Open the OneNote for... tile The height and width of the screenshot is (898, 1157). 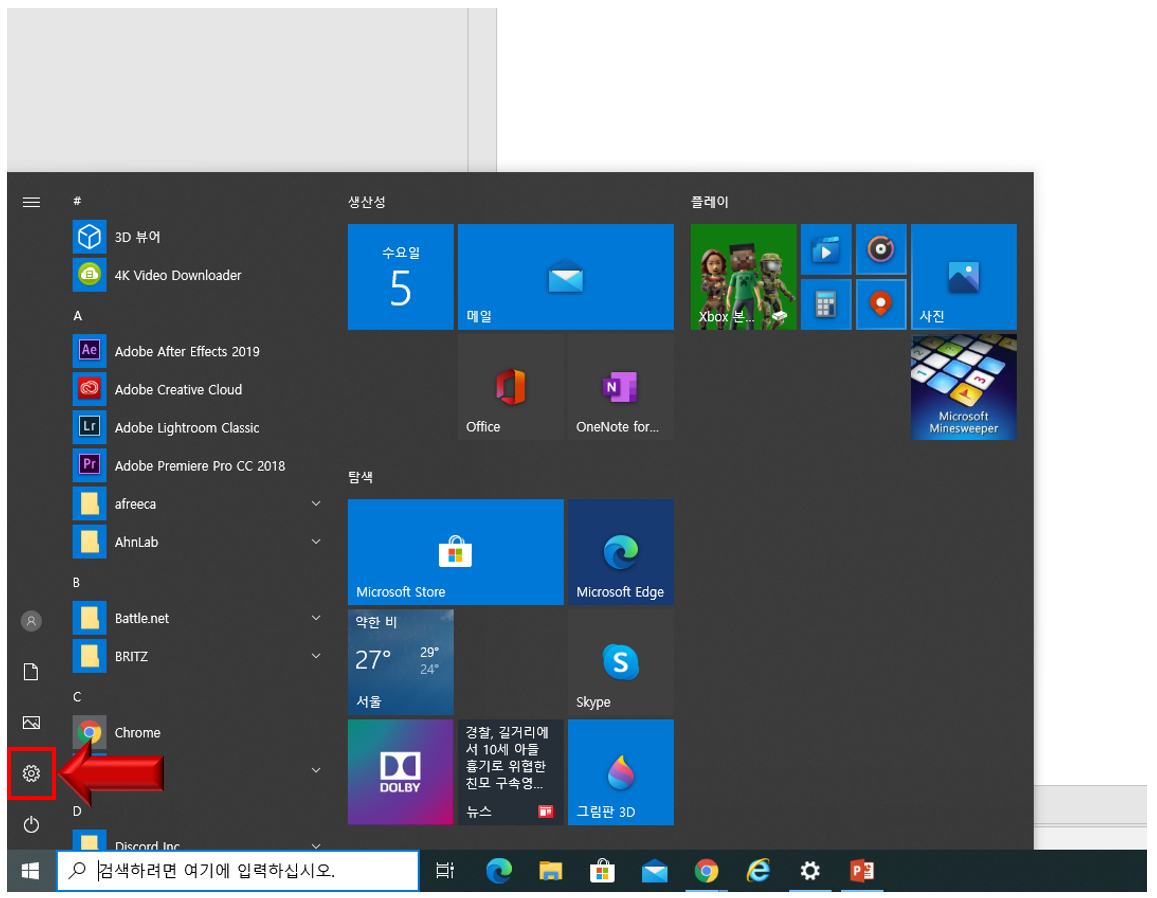click(621, 387)
